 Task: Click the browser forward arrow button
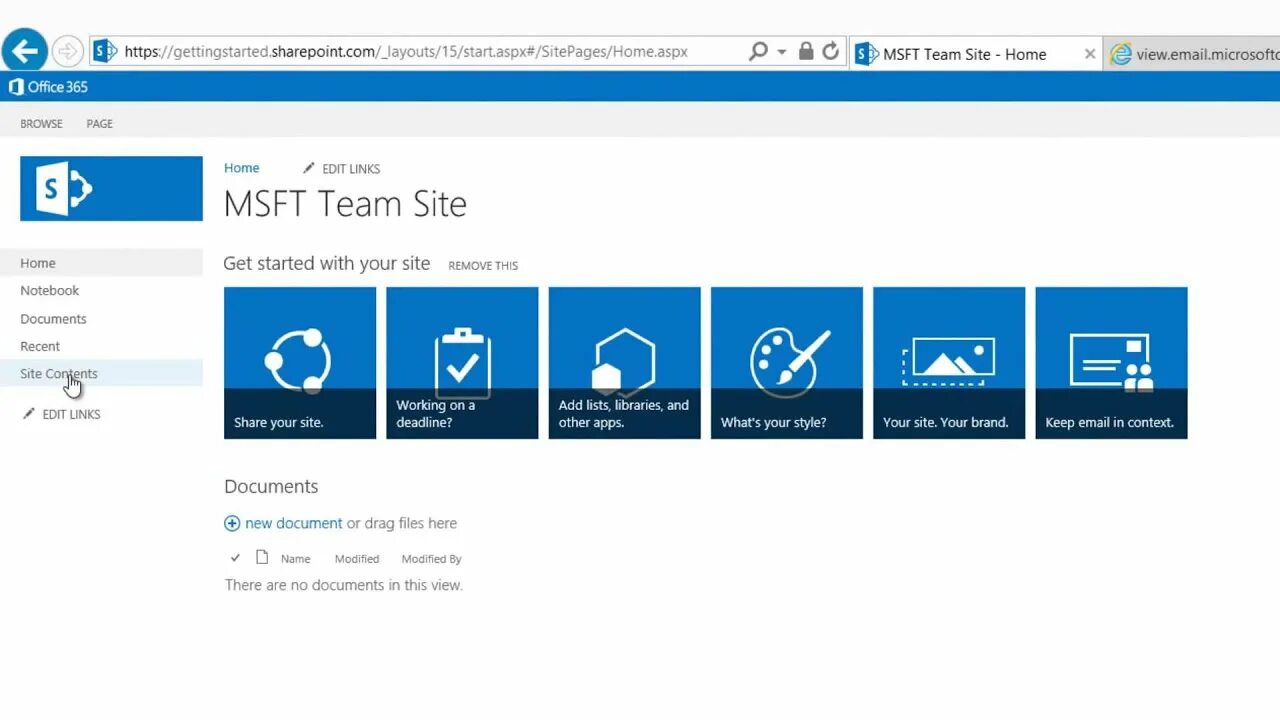click(68, 51)
